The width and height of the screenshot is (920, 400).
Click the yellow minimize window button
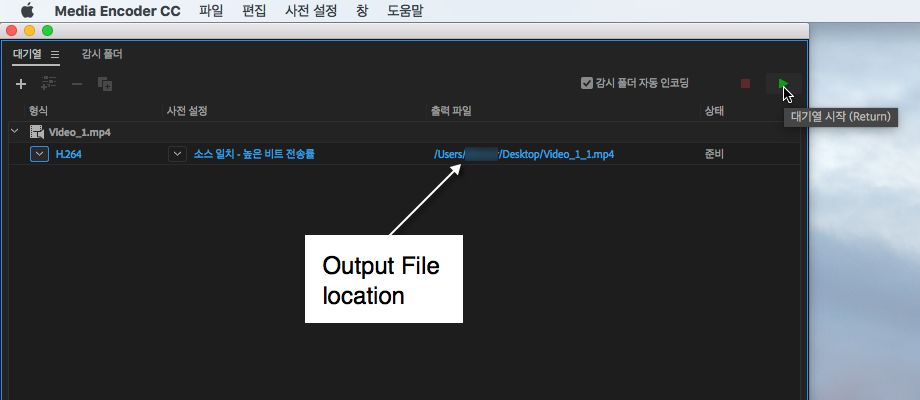[x=29, y=30]
